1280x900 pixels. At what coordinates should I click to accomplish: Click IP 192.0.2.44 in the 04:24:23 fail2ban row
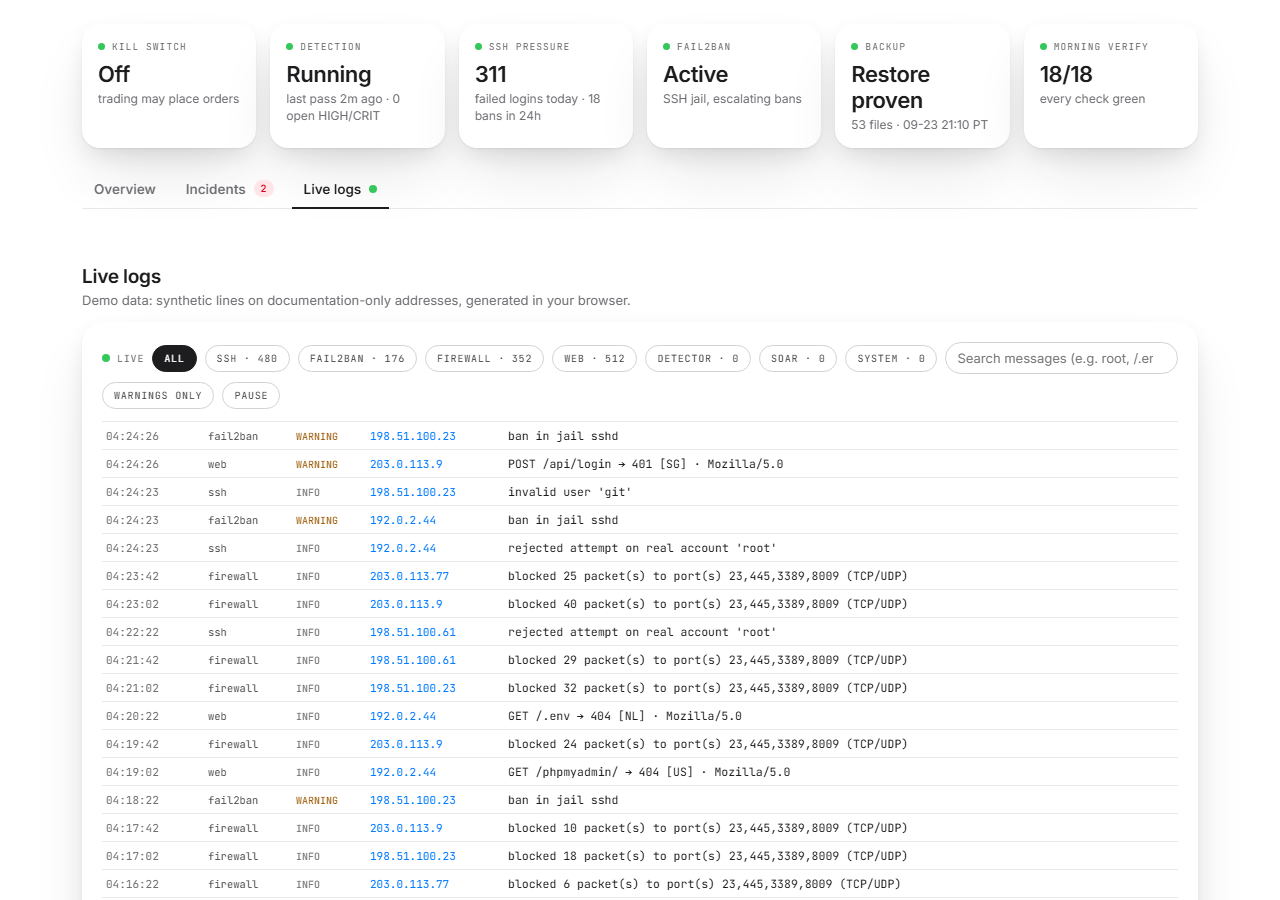coord(403,520)
